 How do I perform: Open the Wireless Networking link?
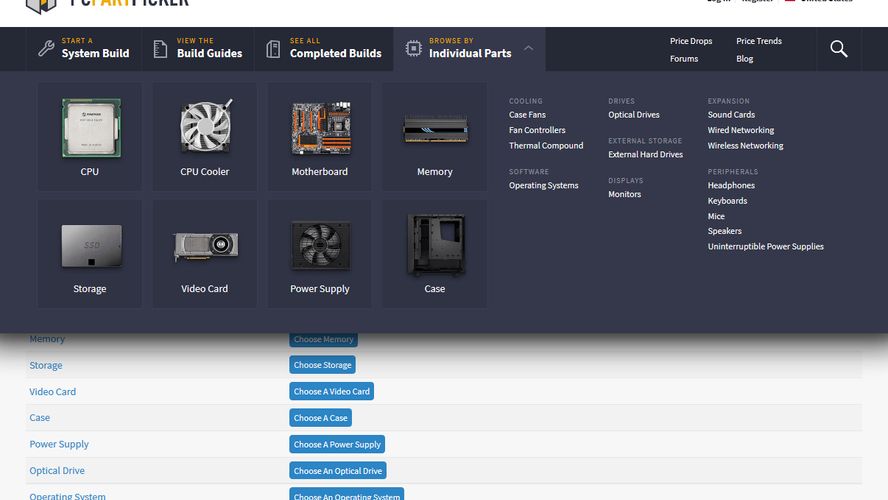coord(745,146)
